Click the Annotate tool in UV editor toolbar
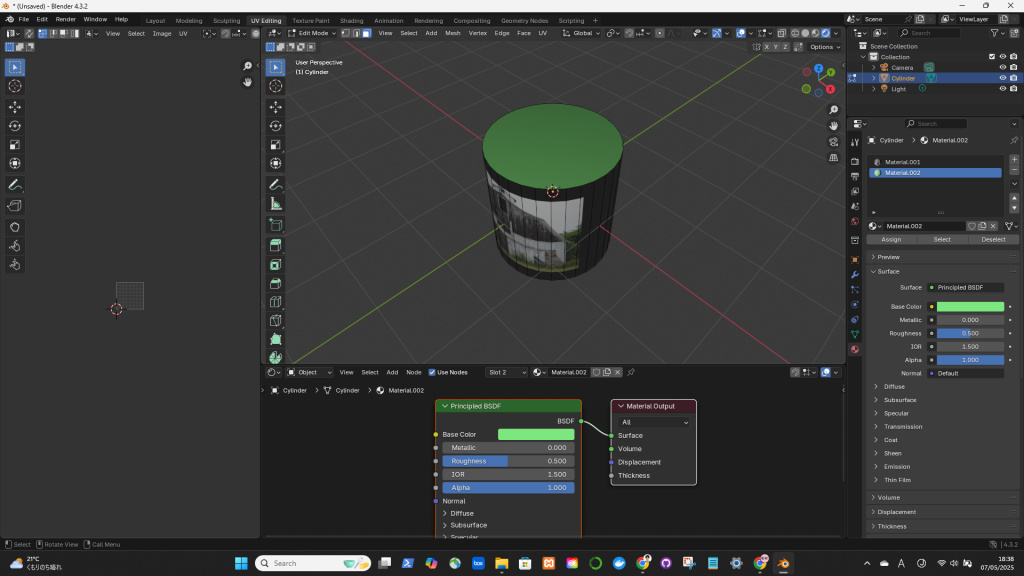 (x=15, y=185)
